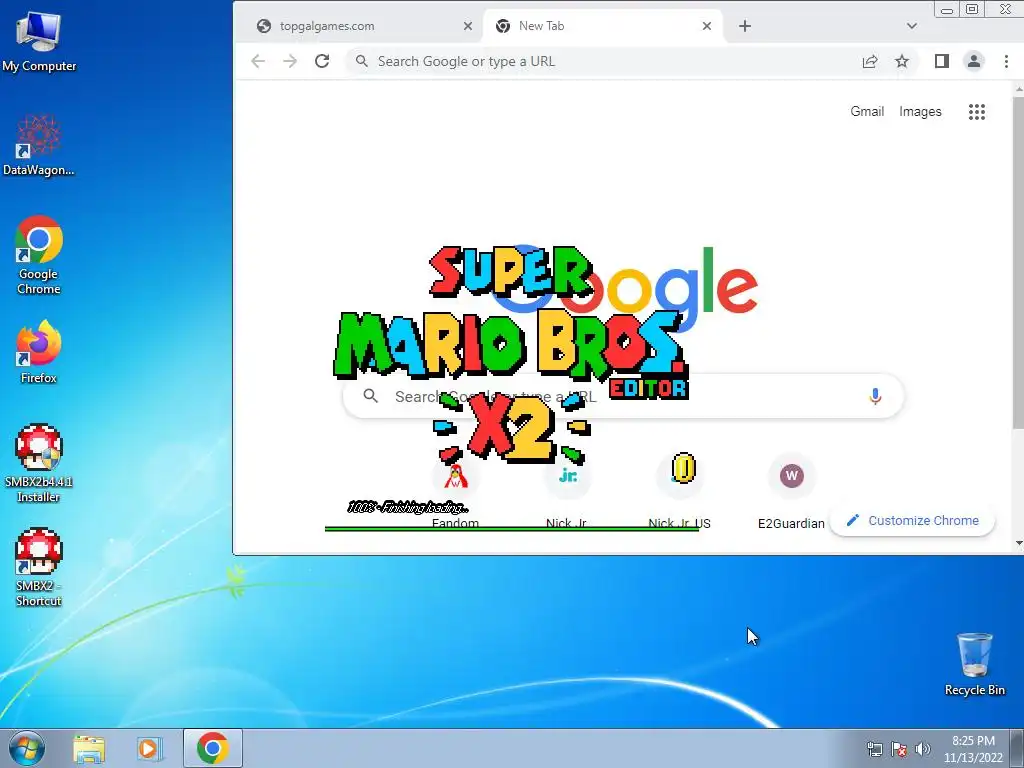Viewport: 1024px width, 768px height.
Task: Close the topgalgames.com tab
Action: click(x=468, y=26)
